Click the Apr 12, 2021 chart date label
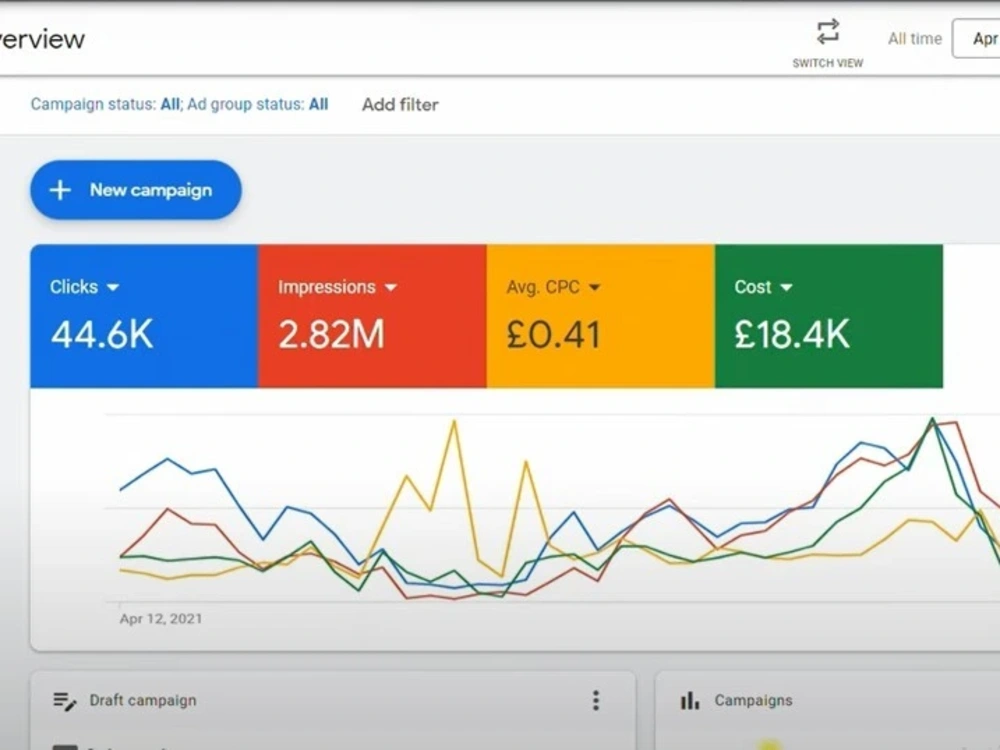Viewport: 1000px width, 750px height. (x=161, y=619)
